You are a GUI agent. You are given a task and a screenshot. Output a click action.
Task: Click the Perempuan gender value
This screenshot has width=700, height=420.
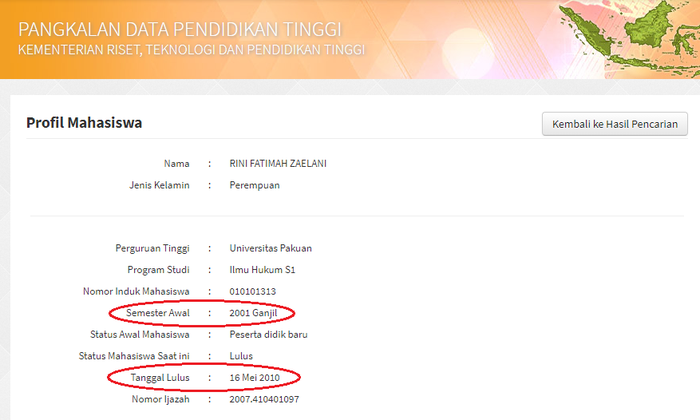[254, 185]
